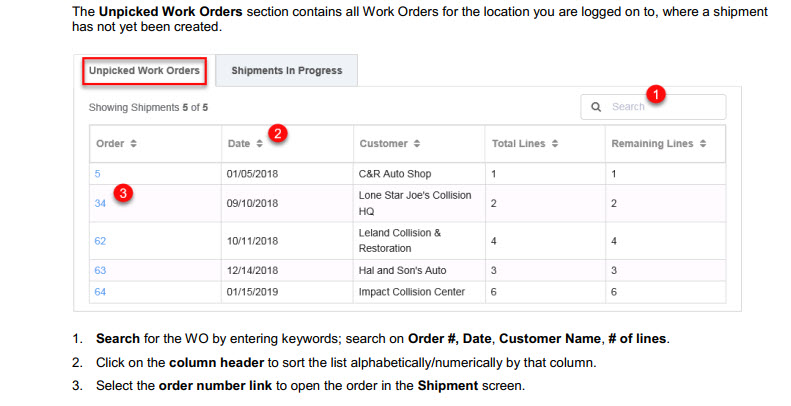Click the Impact Collision Center customer cell
791x406 pixels.
pos(412,291)
